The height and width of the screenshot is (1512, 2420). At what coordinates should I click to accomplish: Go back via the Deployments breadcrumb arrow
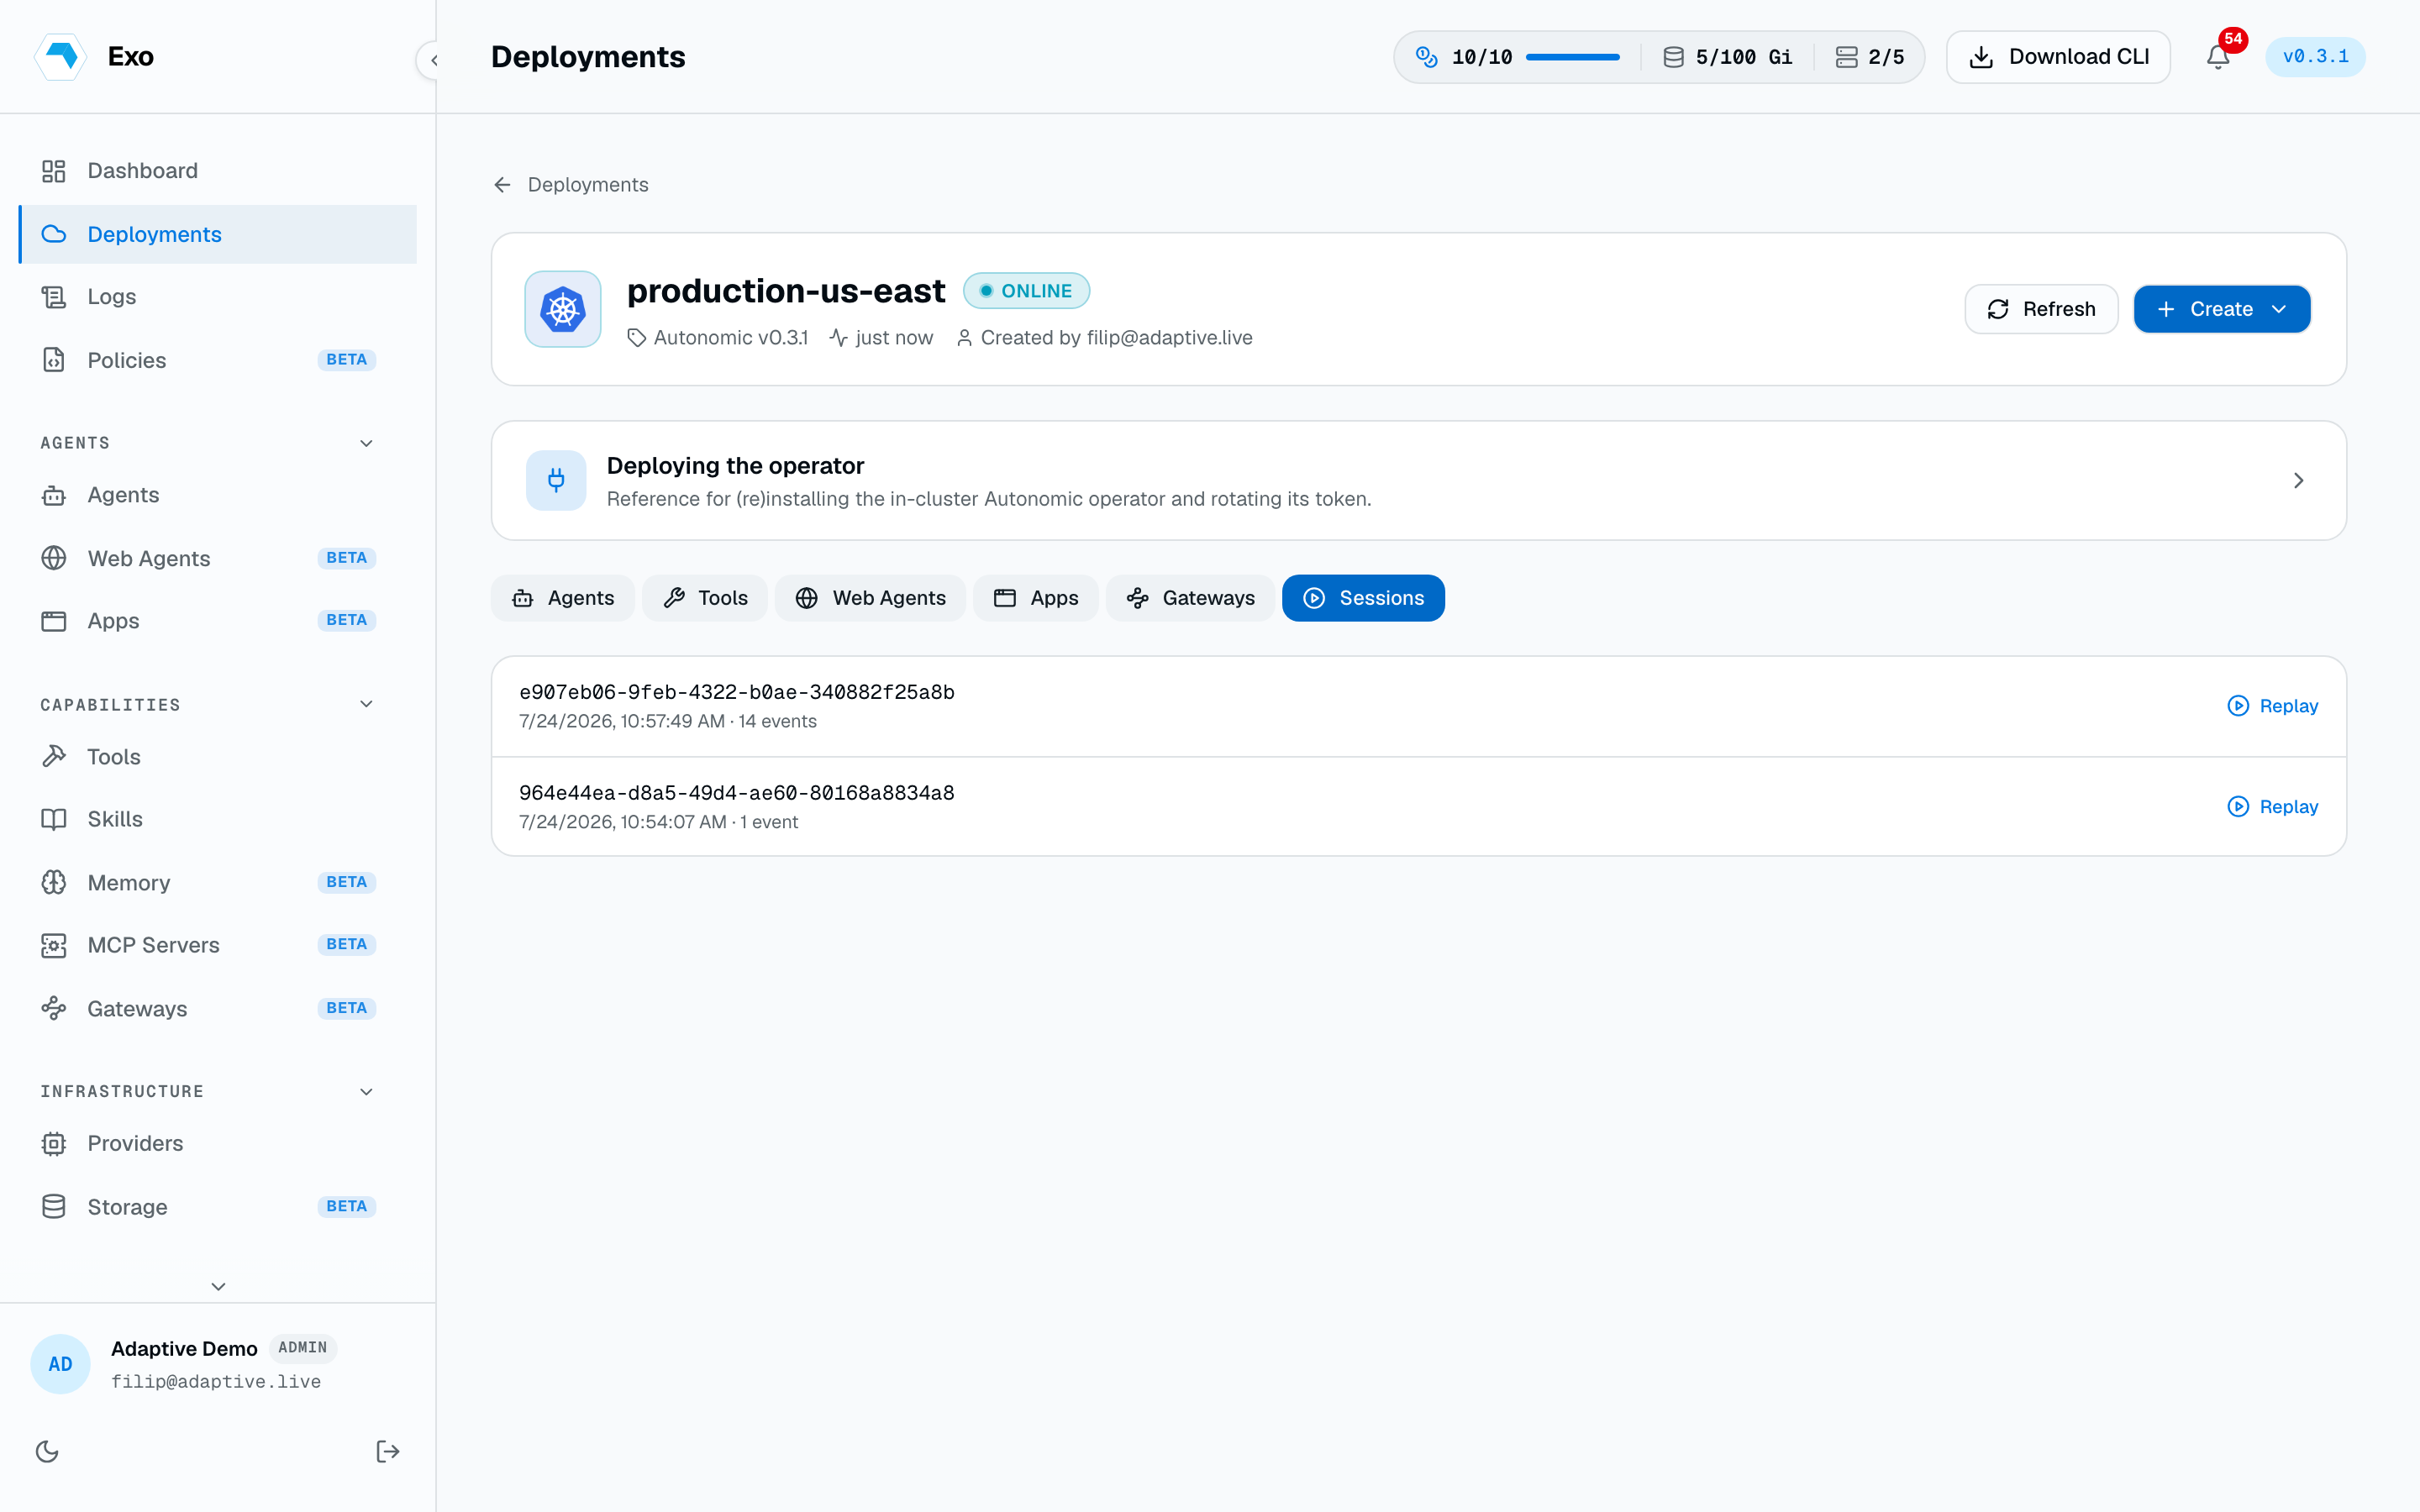[503, 185]
